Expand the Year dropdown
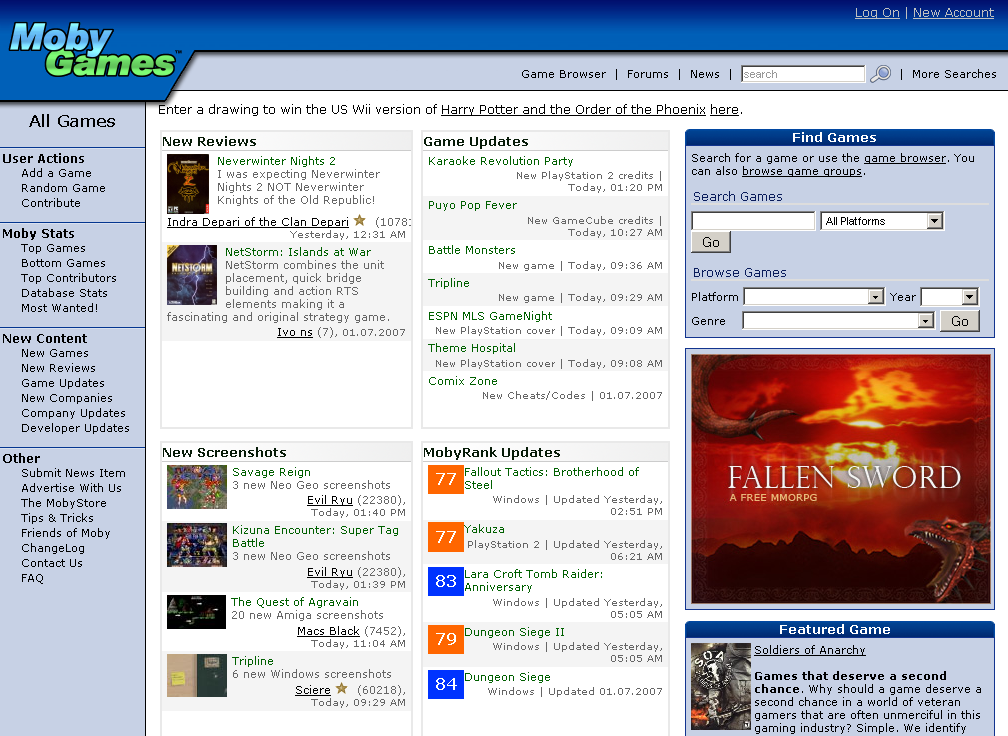 (950, 296)
